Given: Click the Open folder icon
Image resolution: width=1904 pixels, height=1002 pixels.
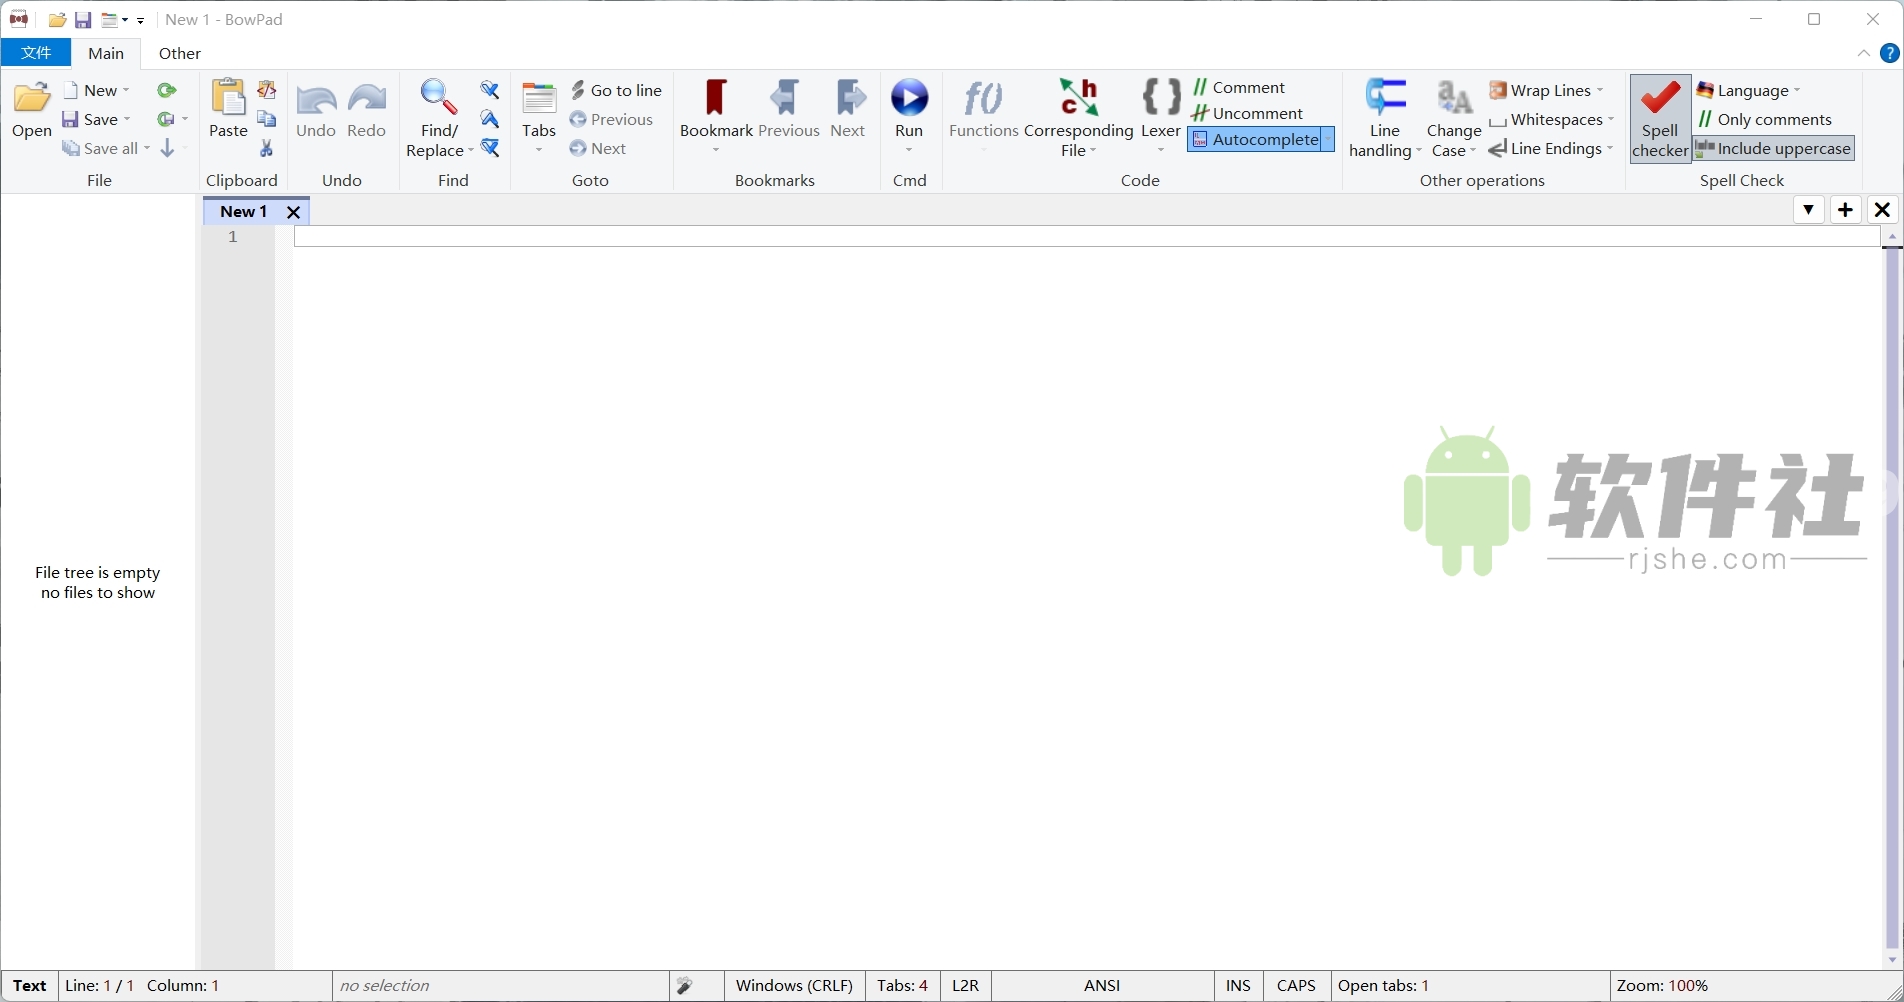Looking at the screenshot, I should click(32, 100).
